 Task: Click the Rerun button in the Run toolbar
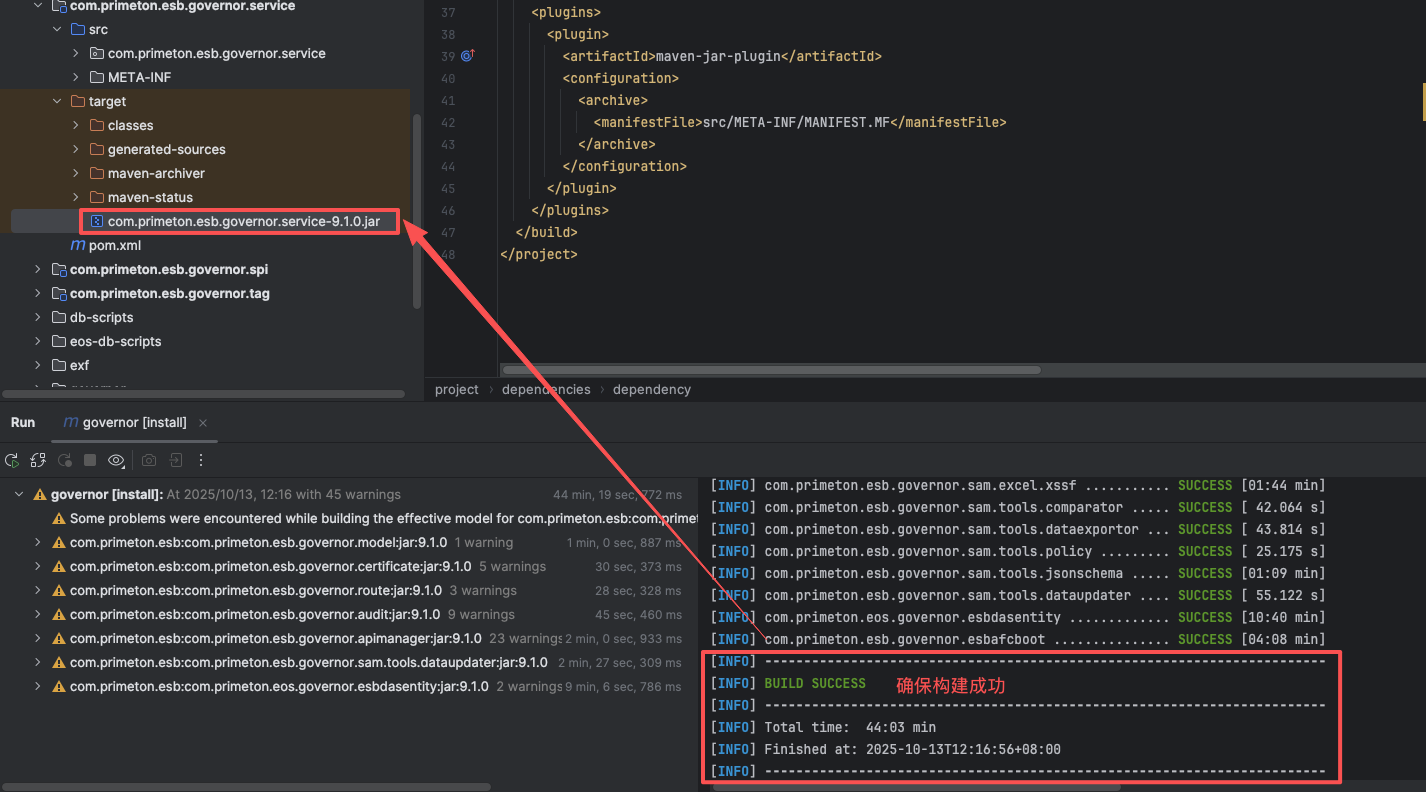12,460
